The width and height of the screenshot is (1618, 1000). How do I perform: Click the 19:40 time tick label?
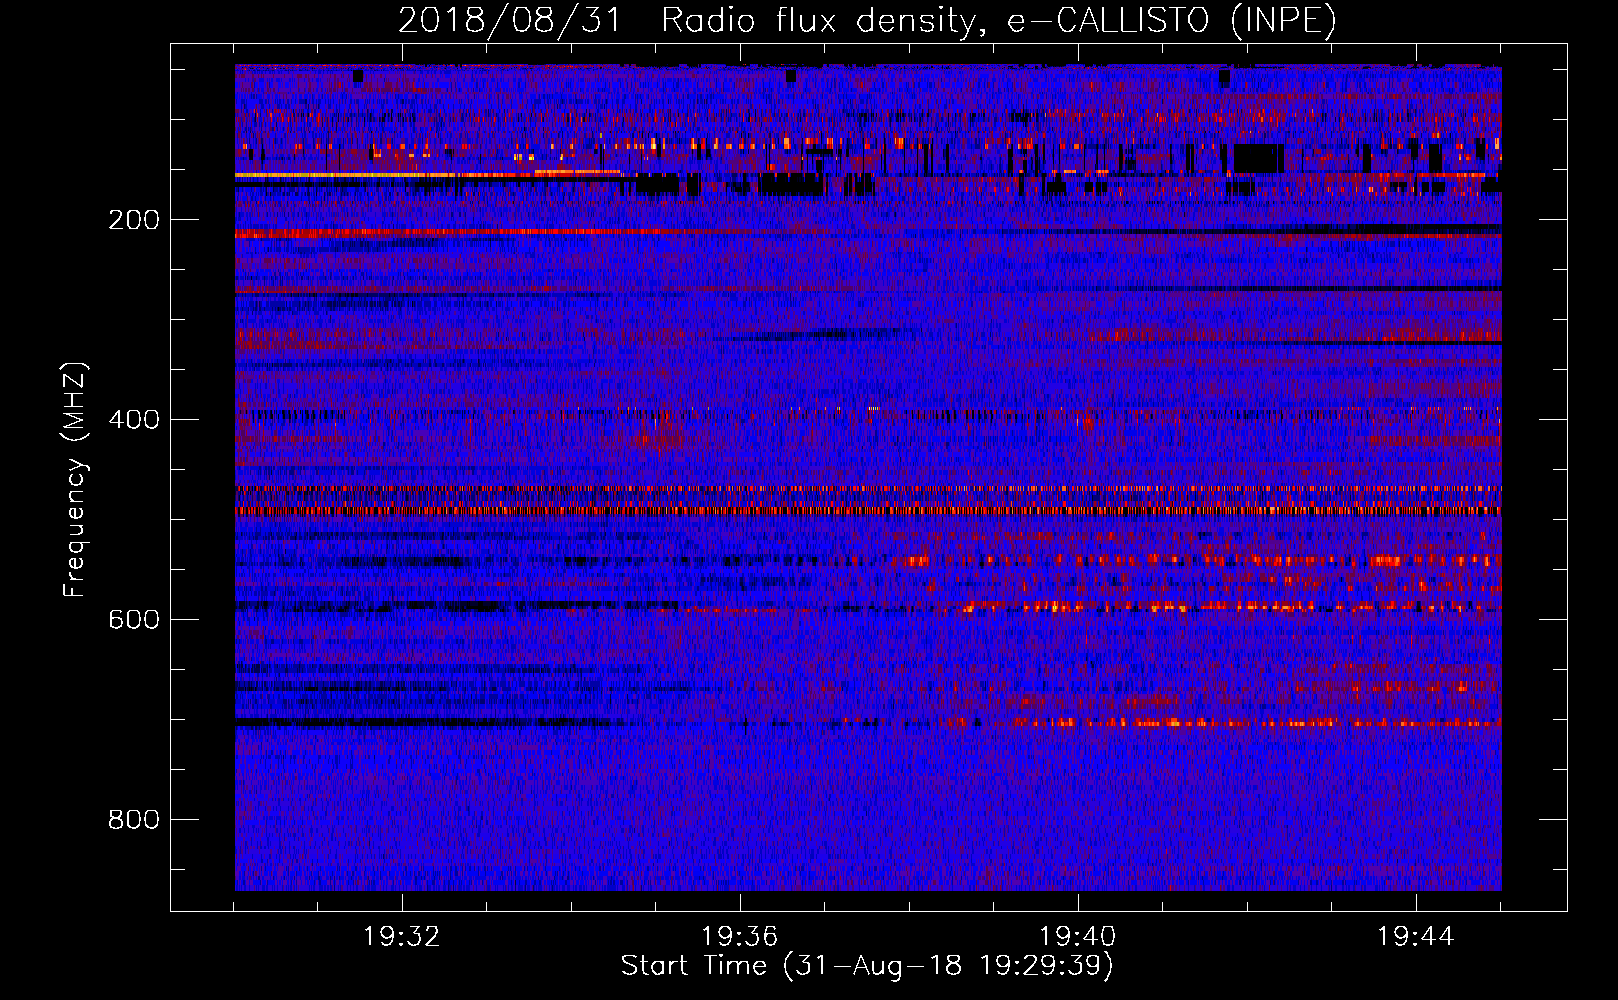tap(1077, 937)
